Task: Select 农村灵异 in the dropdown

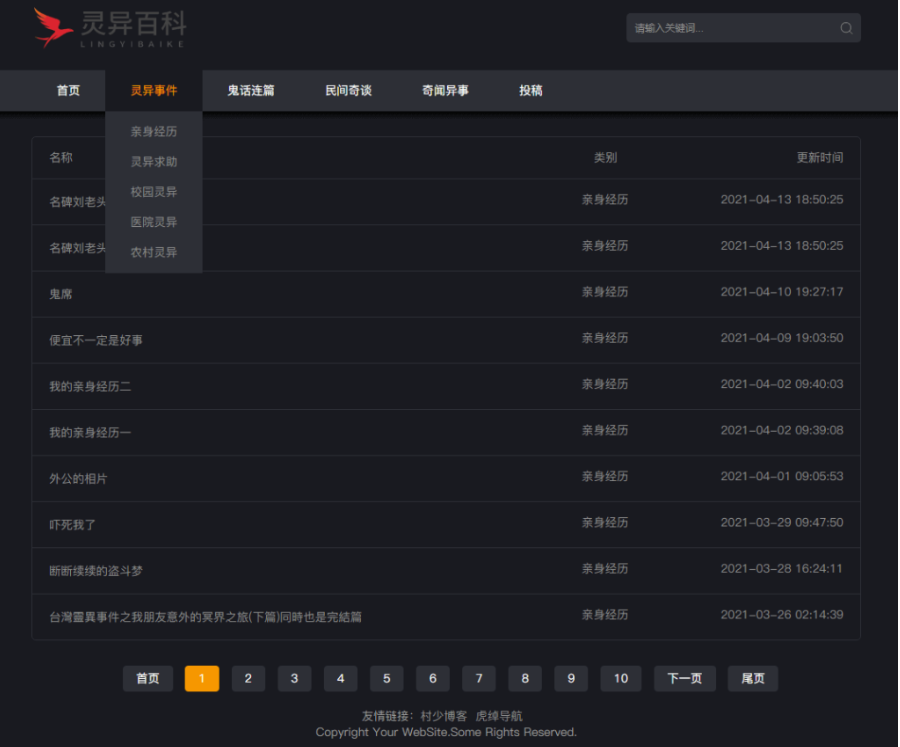Action: (154, 252)
